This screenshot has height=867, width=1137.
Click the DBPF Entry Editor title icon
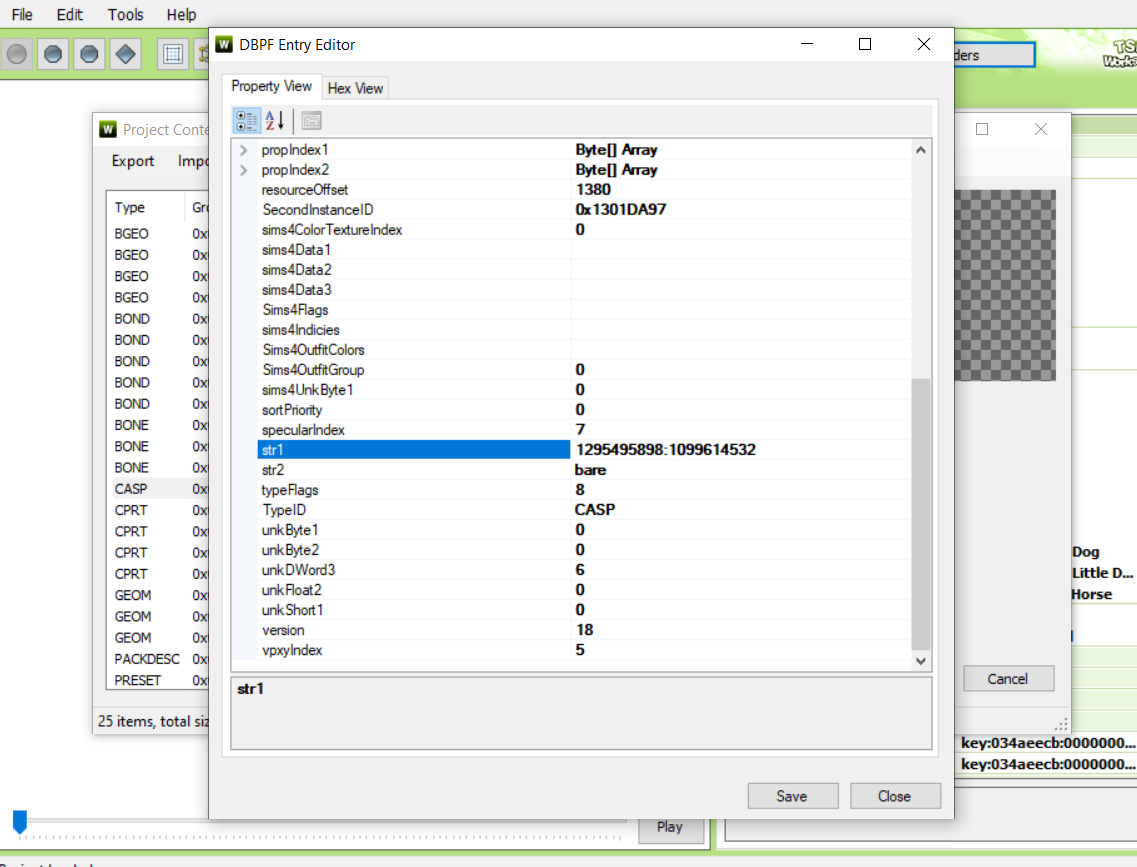tap(225, 44)
